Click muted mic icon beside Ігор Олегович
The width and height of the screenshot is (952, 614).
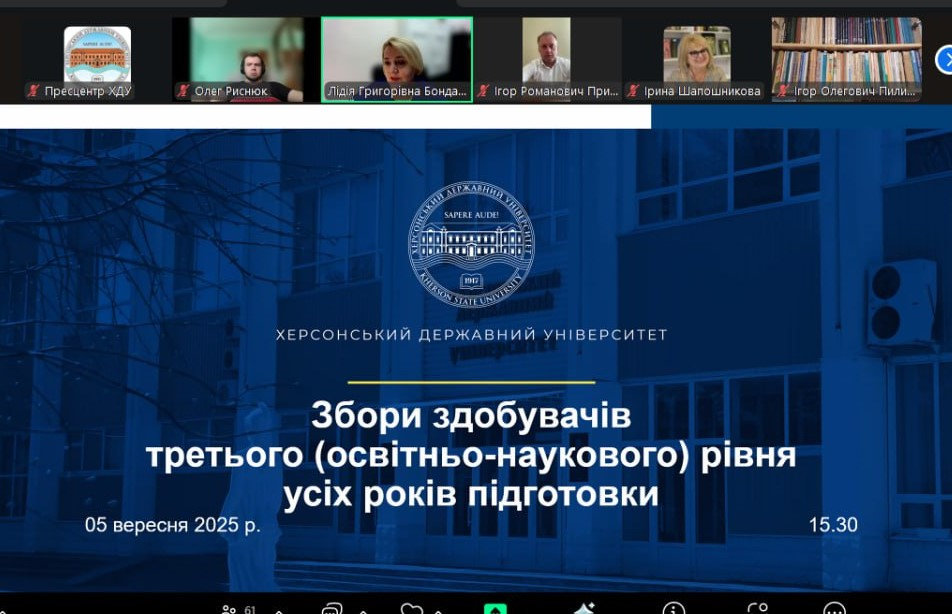[x=783, y=91]
